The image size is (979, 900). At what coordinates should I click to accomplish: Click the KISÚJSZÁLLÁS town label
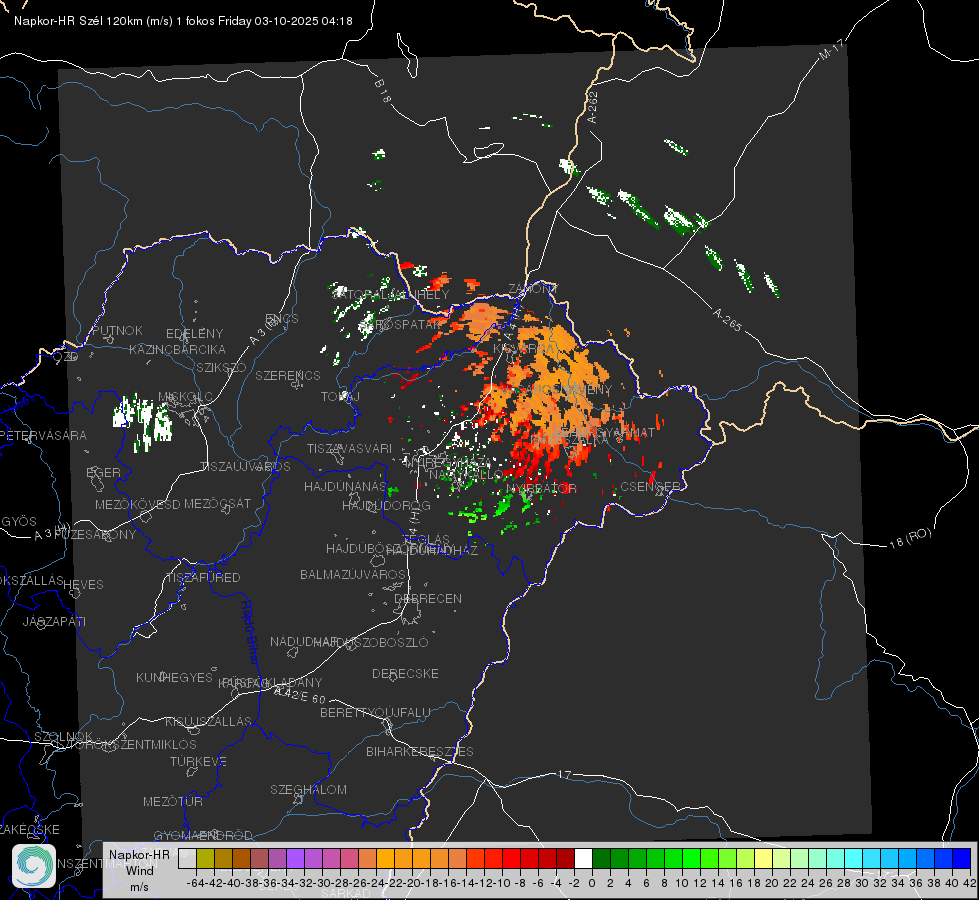(208, 721)
